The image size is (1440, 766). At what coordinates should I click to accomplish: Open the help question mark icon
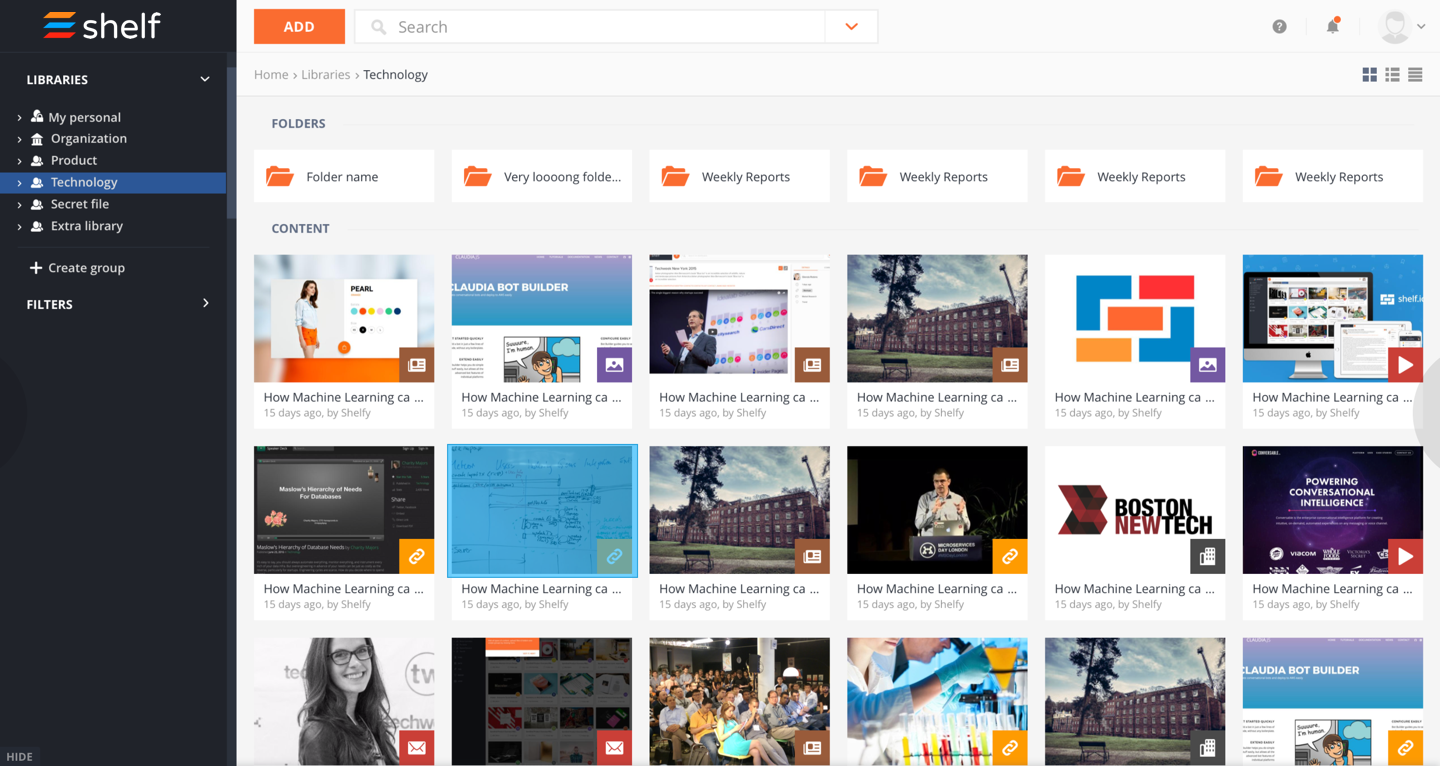tap(1279, 27)
